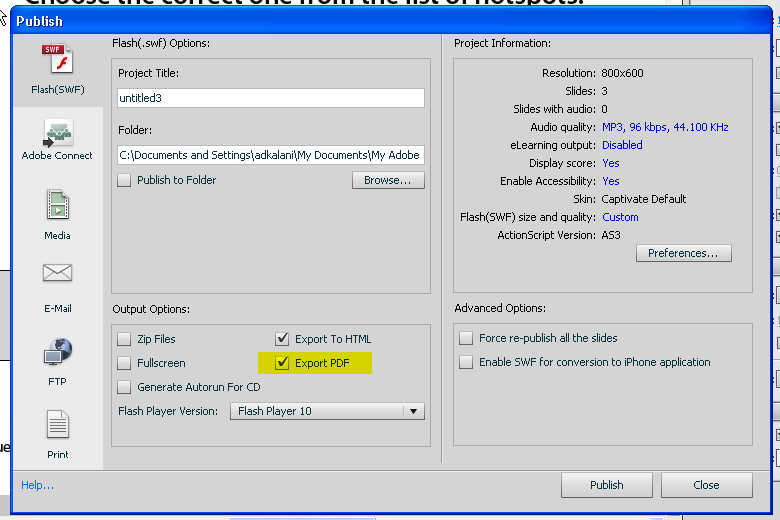This screenshot has height=520, width=780.
Task: Click the Display score Yes link
Action: click(611, 163)
